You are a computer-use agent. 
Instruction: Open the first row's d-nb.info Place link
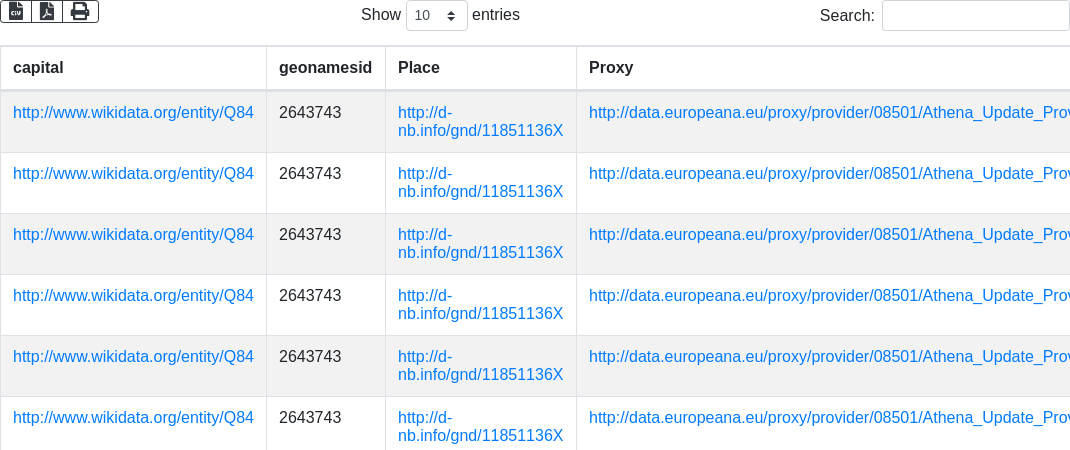(480, 122)
